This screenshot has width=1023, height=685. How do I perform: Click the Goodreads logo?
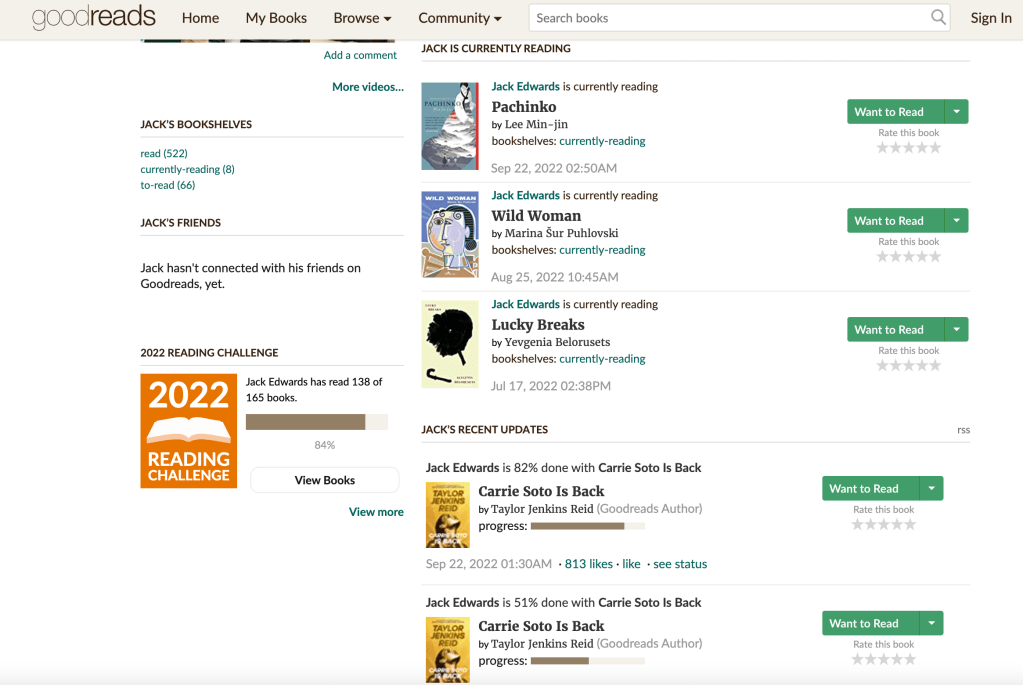point(93,17)
